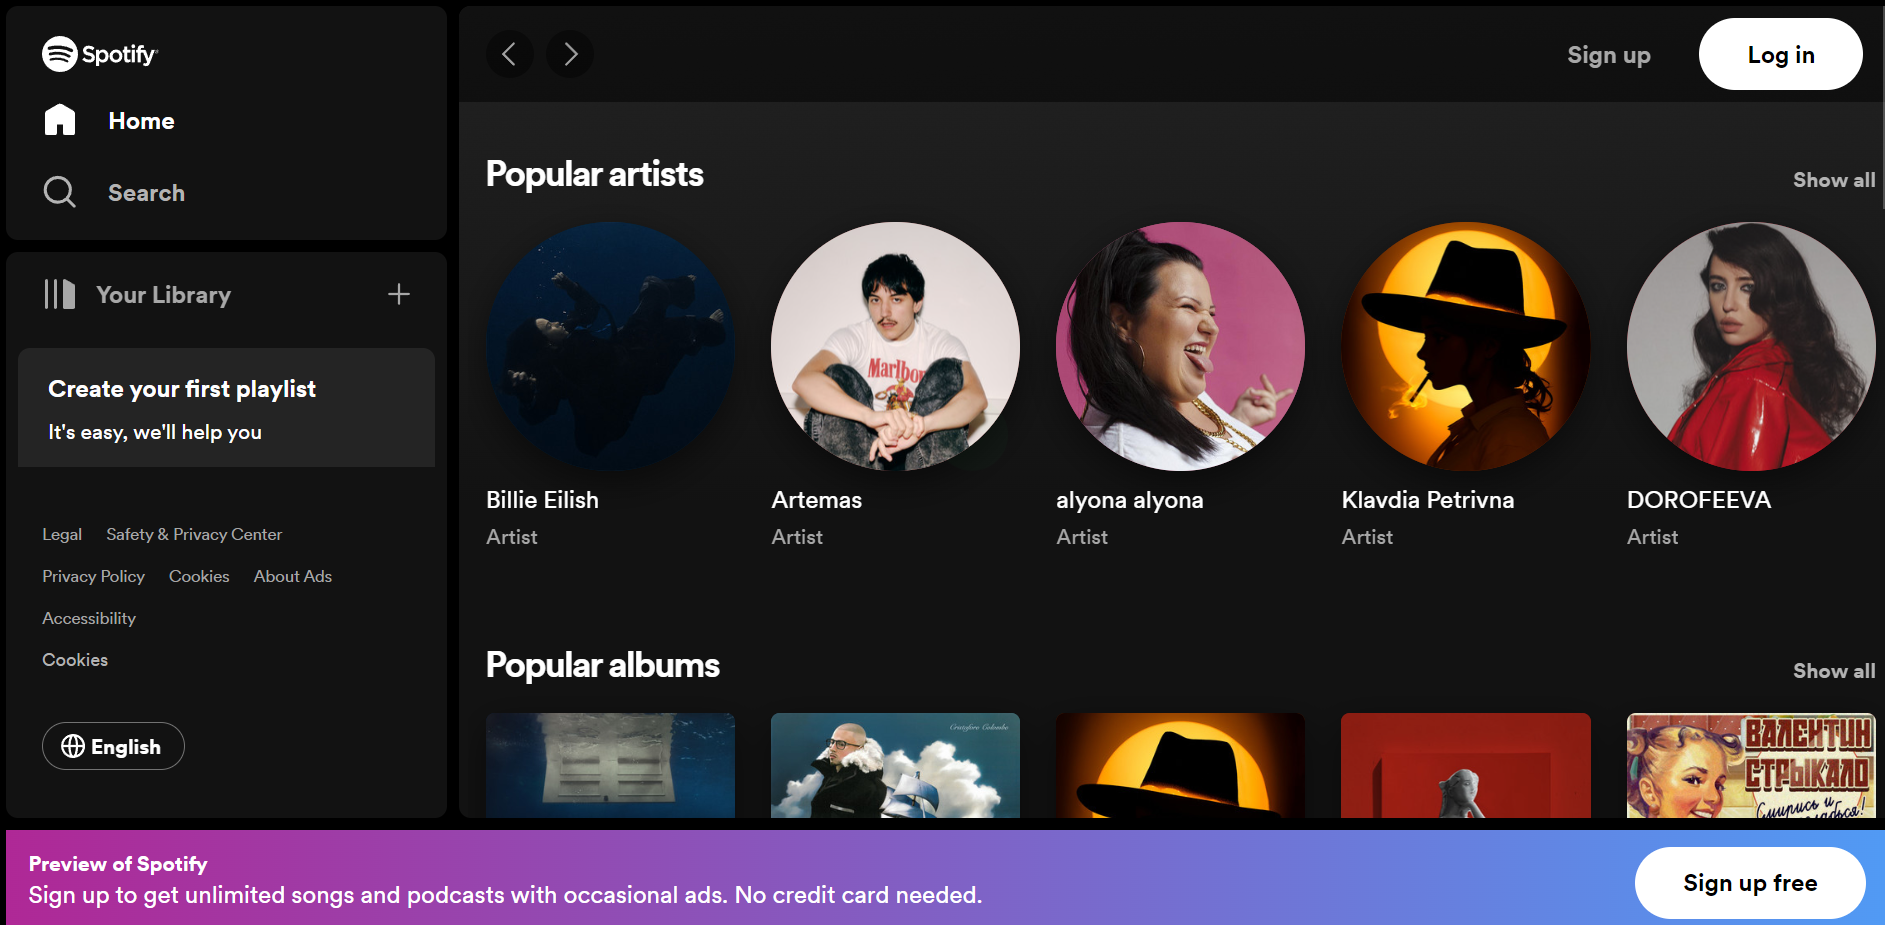Go forward using the right arrow
The height and width of the screenshot is (925, 1885).
pyautogui.click(x=570, y=54)
